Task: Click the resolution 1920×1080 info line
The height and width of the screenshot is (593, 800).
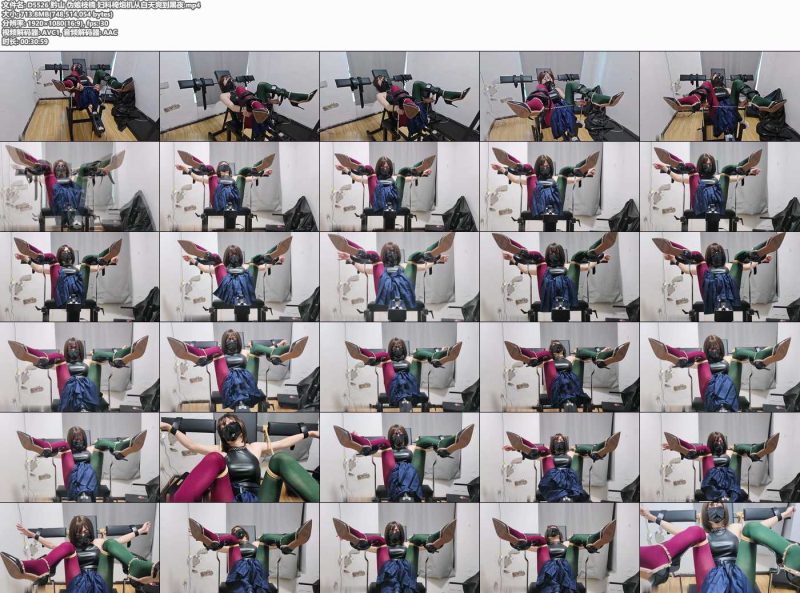Action: [55, 23]
